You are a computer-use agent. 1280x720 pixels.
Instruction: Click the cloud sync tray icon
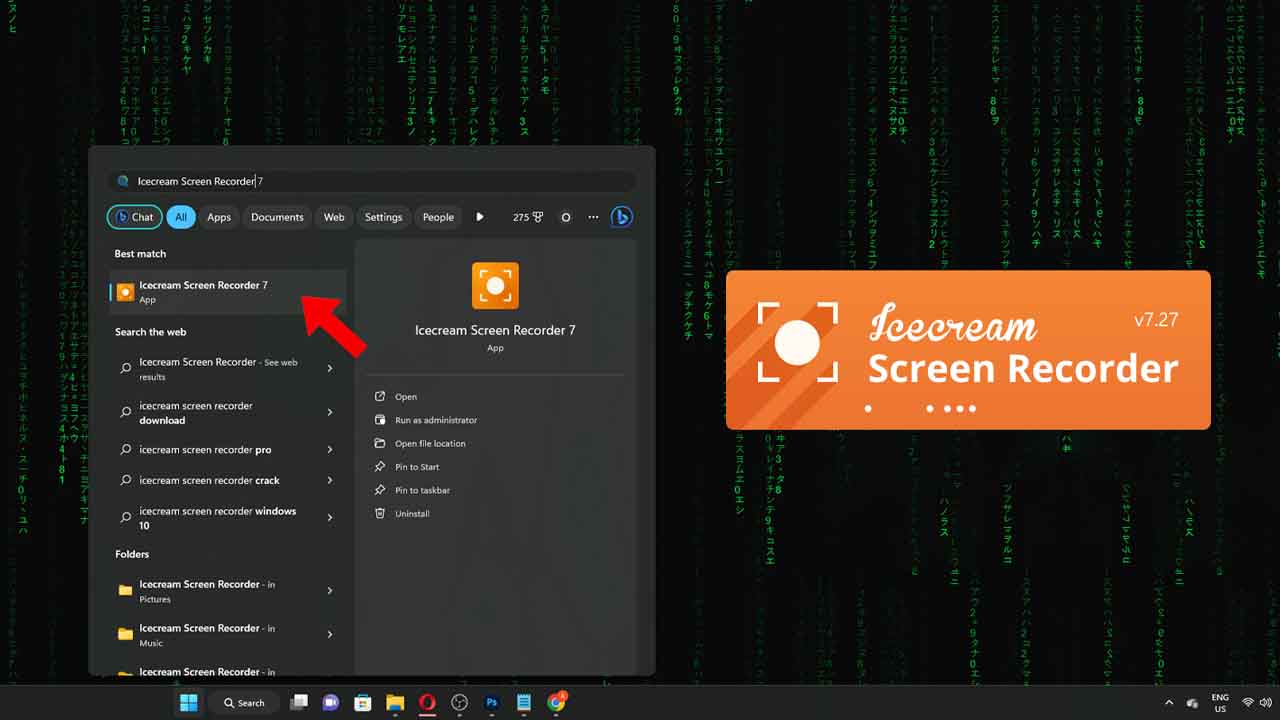pos(1192,703)
